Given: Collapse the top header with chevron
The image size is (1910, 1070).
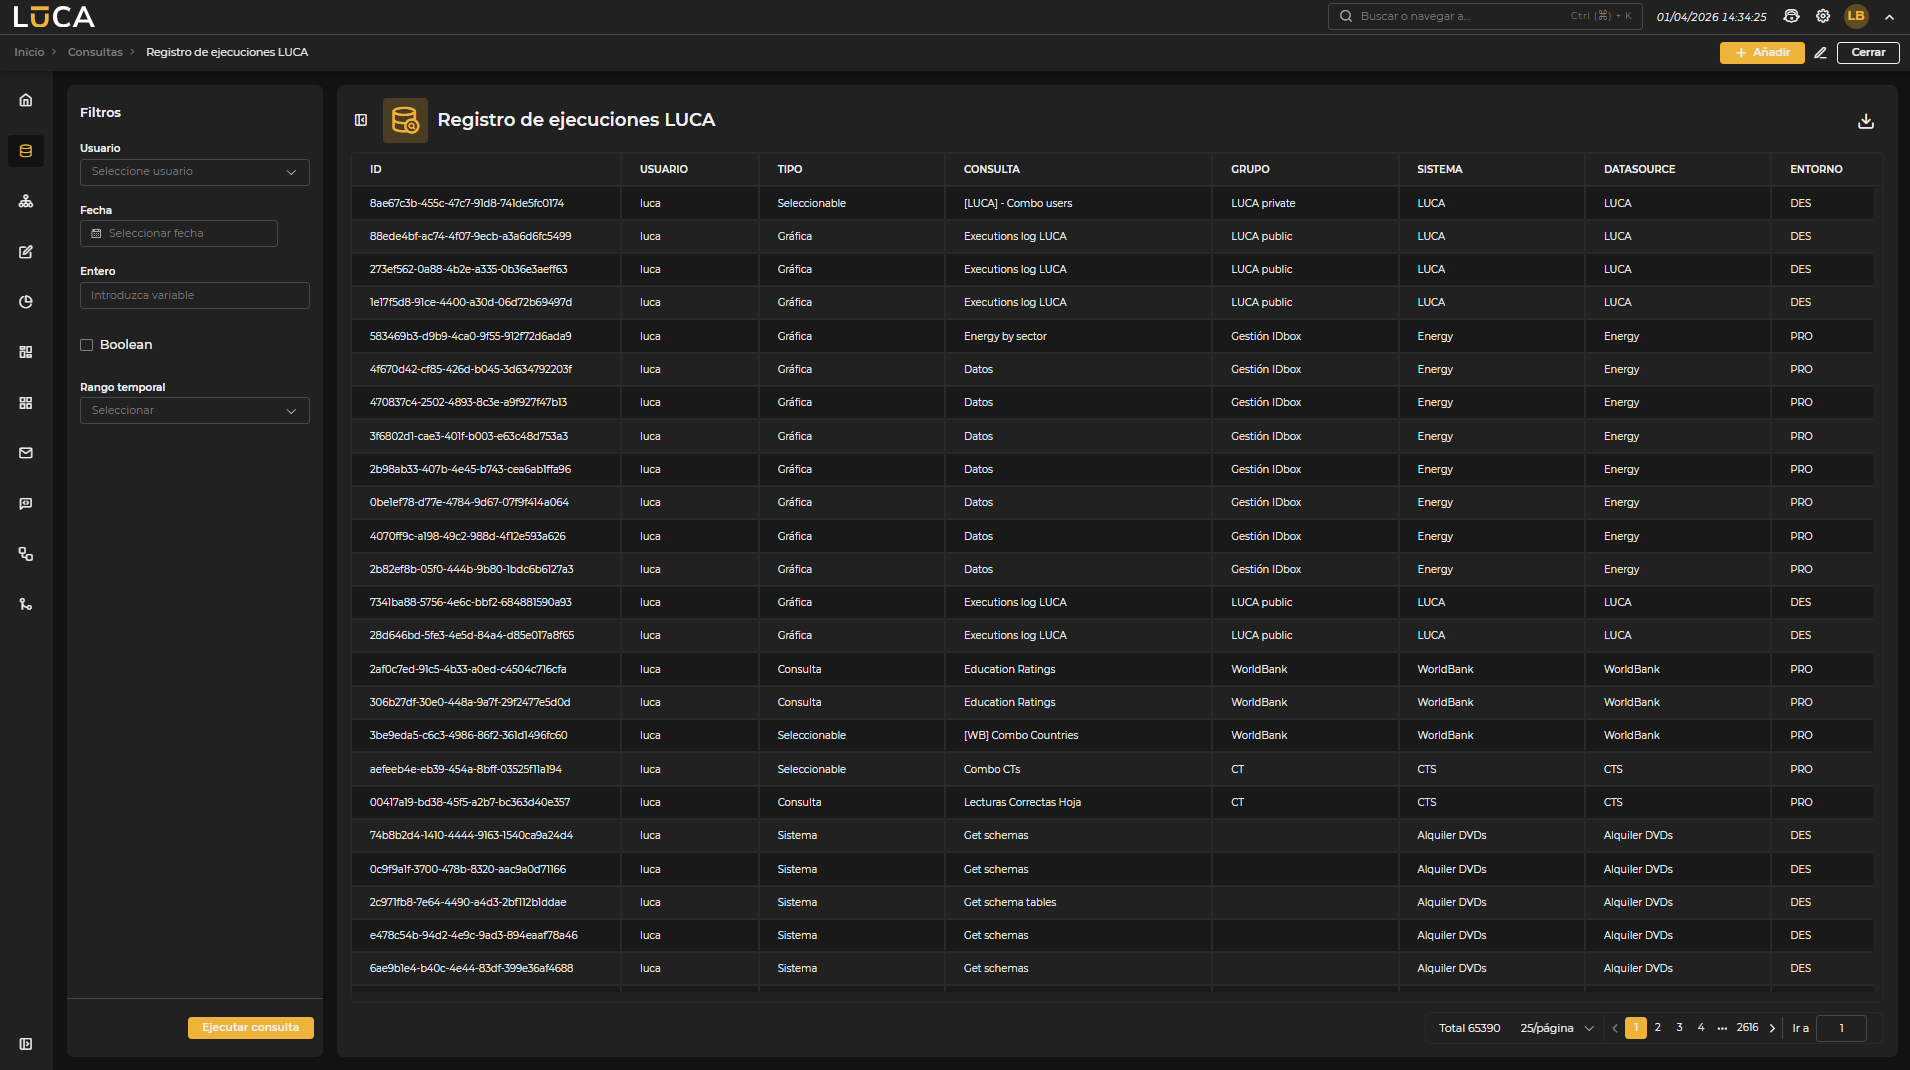Looking at the screenshot, I should (x=1889, y=17).
